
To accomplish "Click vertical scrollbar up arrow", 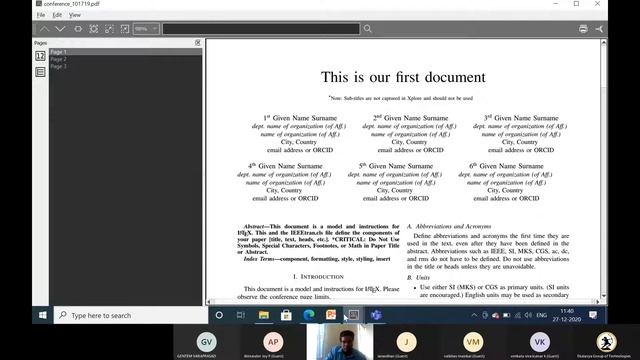I will point(604,42).
